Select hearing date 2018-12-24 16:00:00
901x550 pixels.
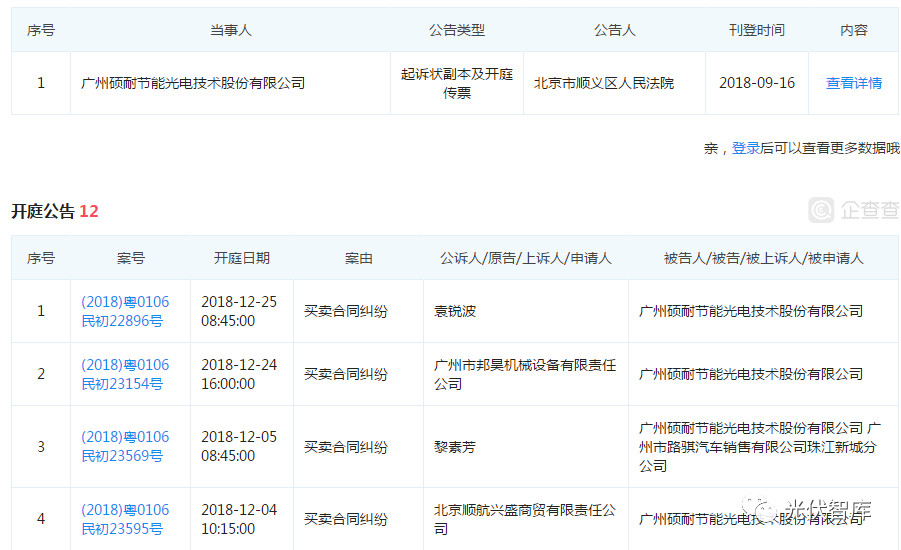pos(239,374)
